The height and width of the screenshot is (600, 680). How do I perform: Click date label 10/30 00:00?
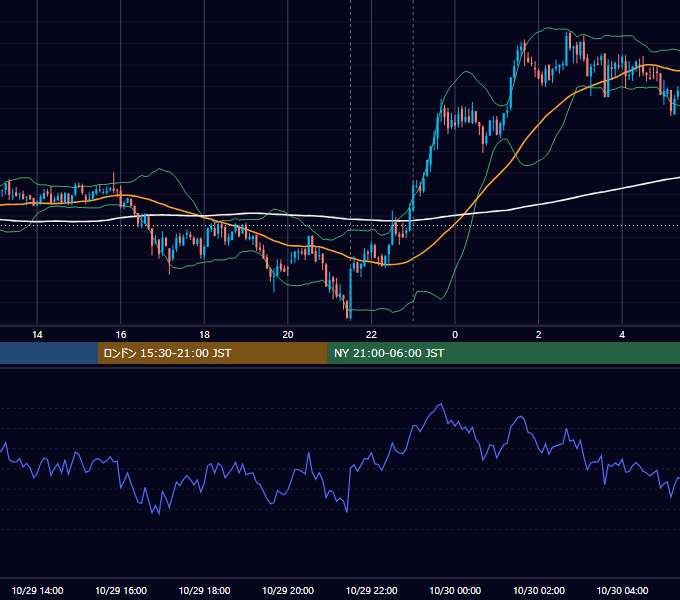(x=455, y=590)
